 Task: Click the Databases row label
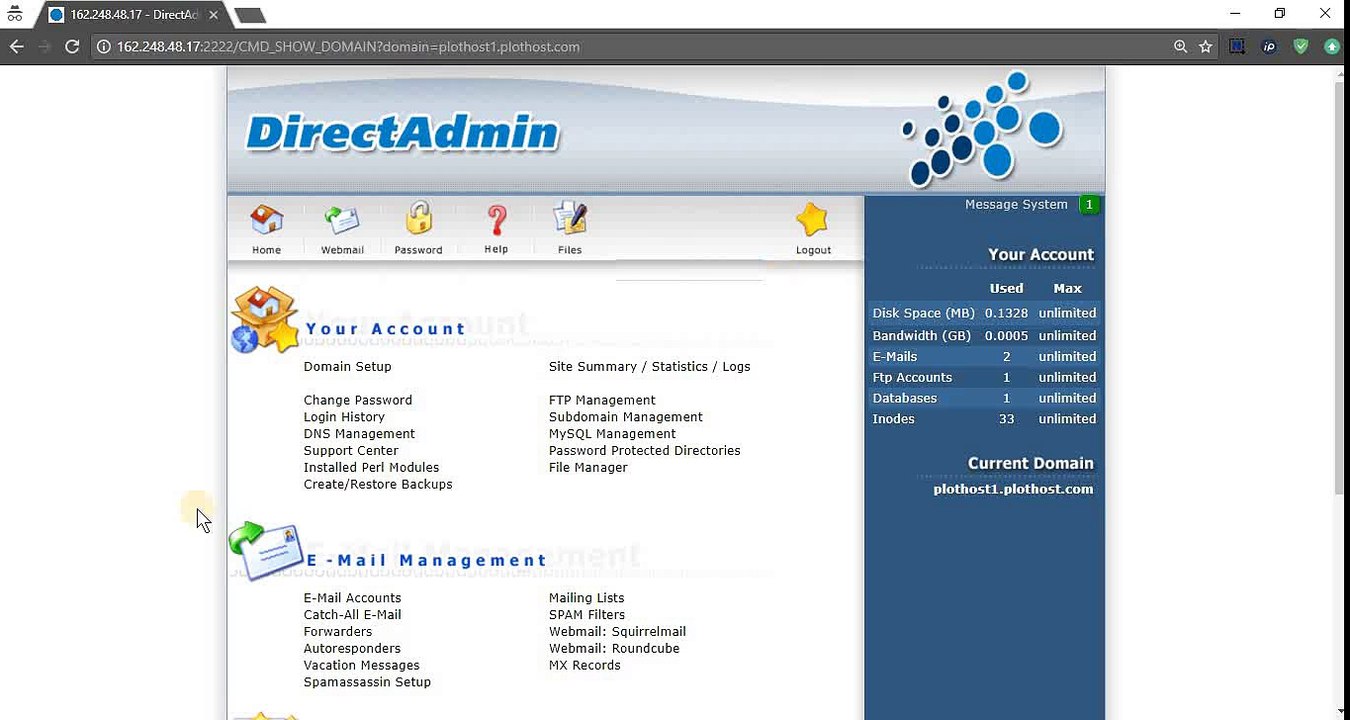click(905, 399)
